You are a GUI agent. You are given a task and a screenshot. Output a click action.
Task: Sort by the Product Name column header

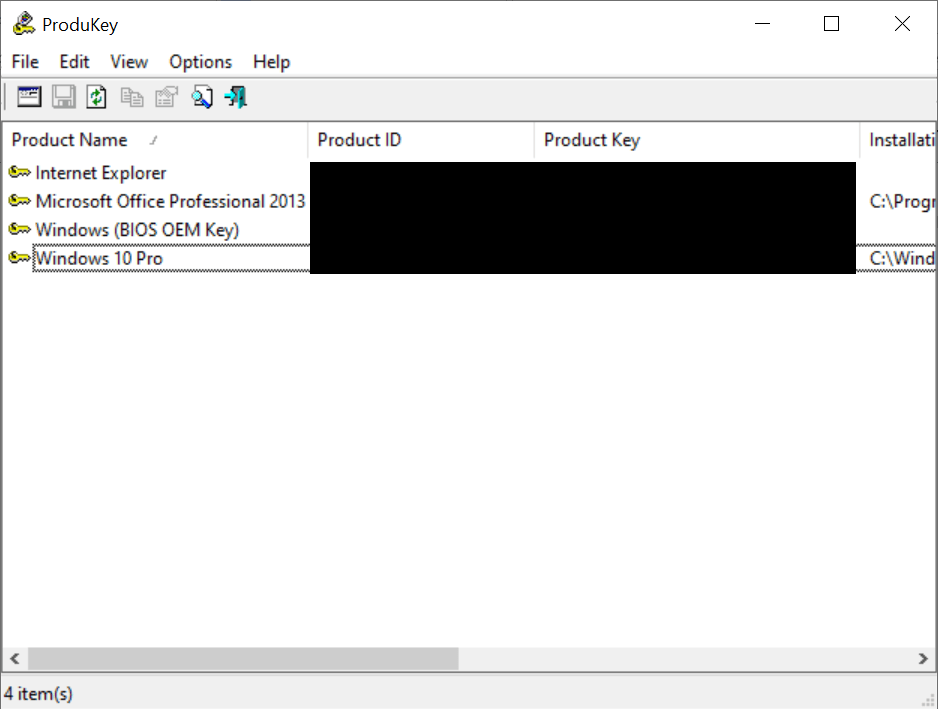click(155, 140)
